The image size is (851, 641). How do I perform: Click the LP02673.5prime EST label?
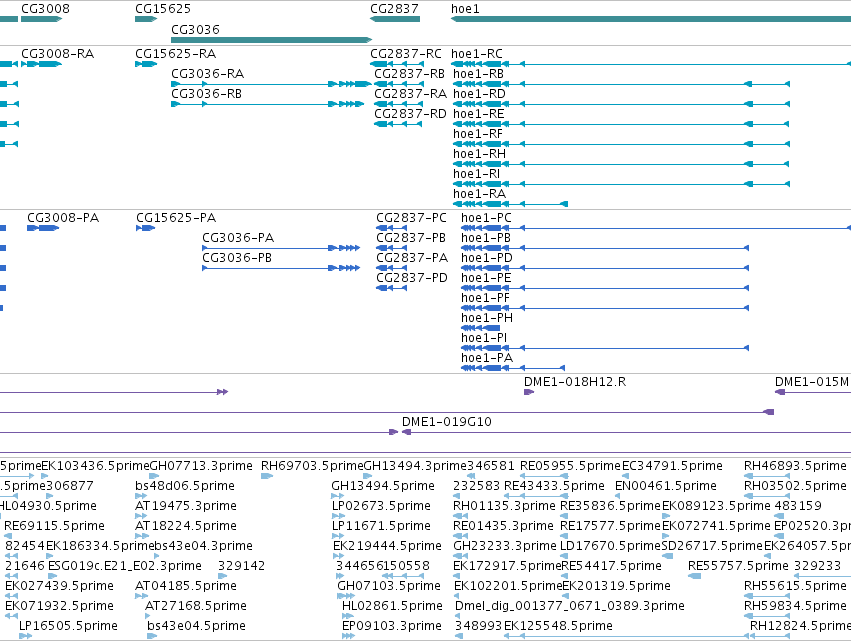[x=381, y=506]
